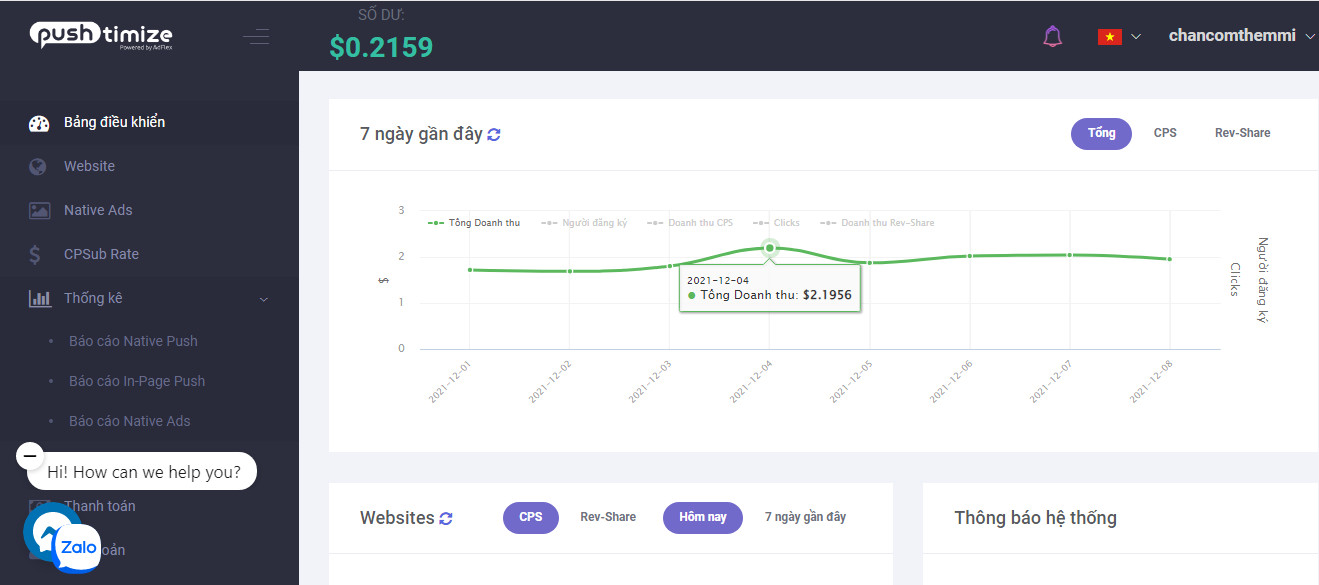Open Báo cáo Native Ads report

coord(129,421)
